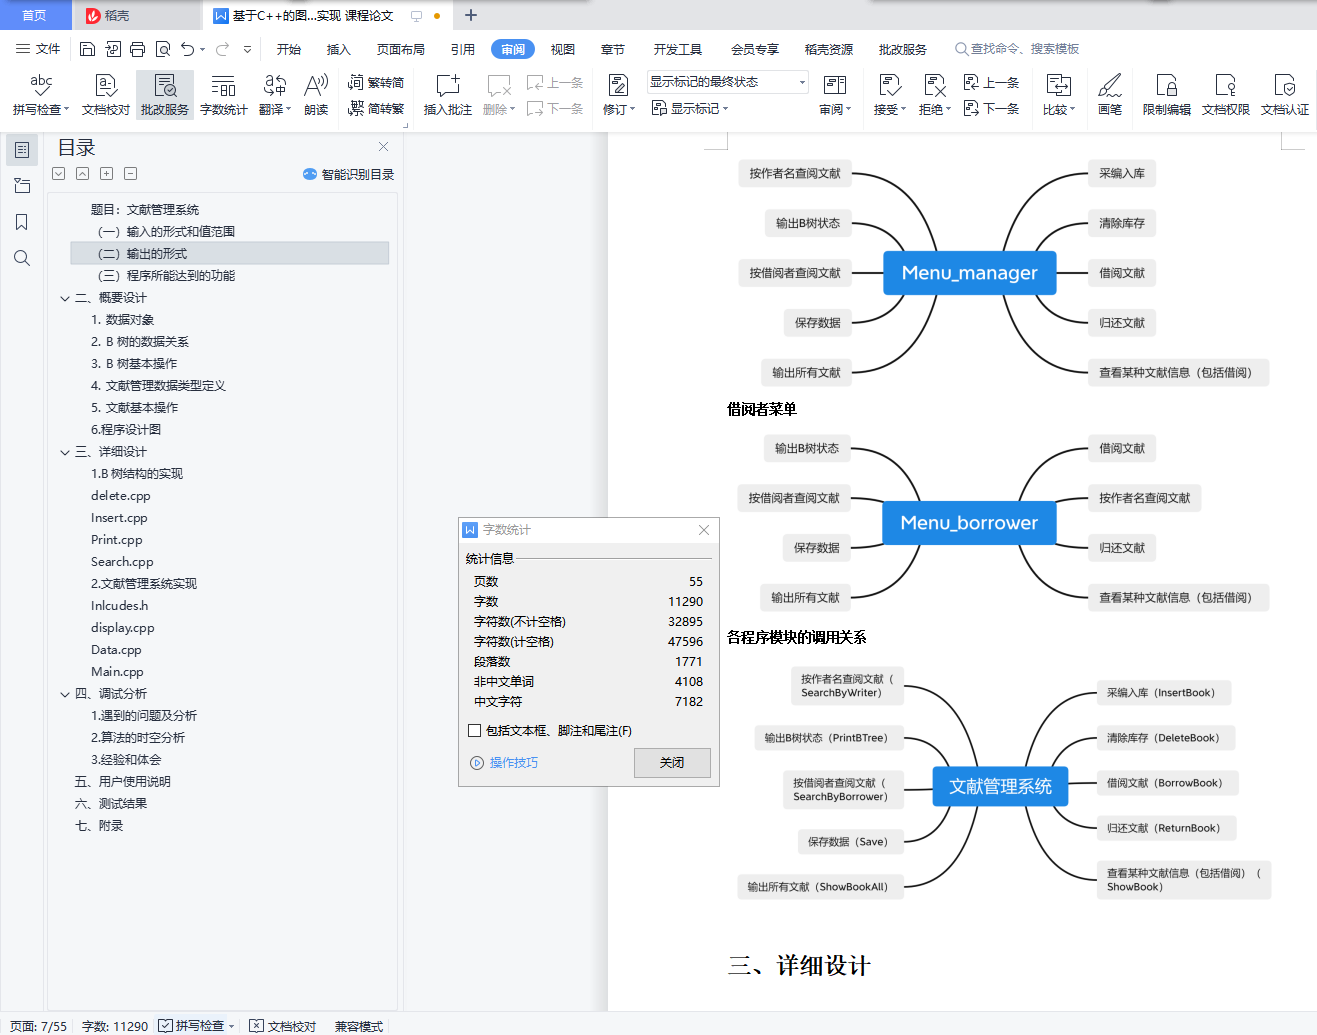1317x1035 pixels.
Task: Switch to the 章节 ribbon tab
Action: (x=613, y=49)
